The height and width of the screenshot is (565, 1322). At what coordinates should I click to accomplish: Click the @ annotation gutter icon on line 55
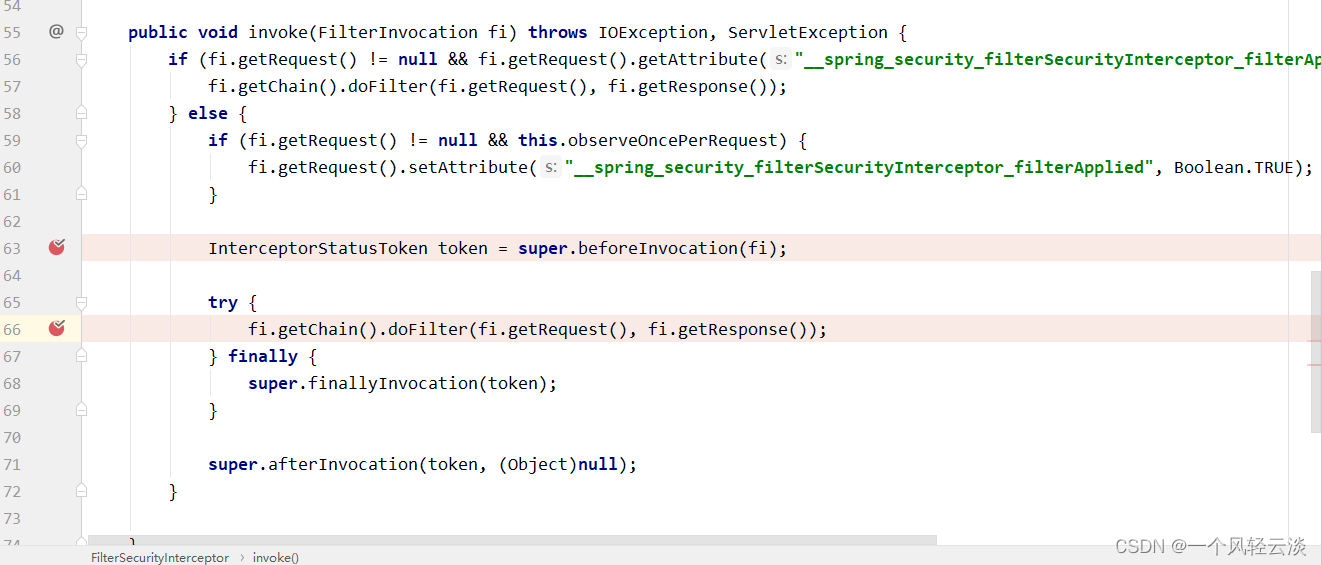coord(56,32)
